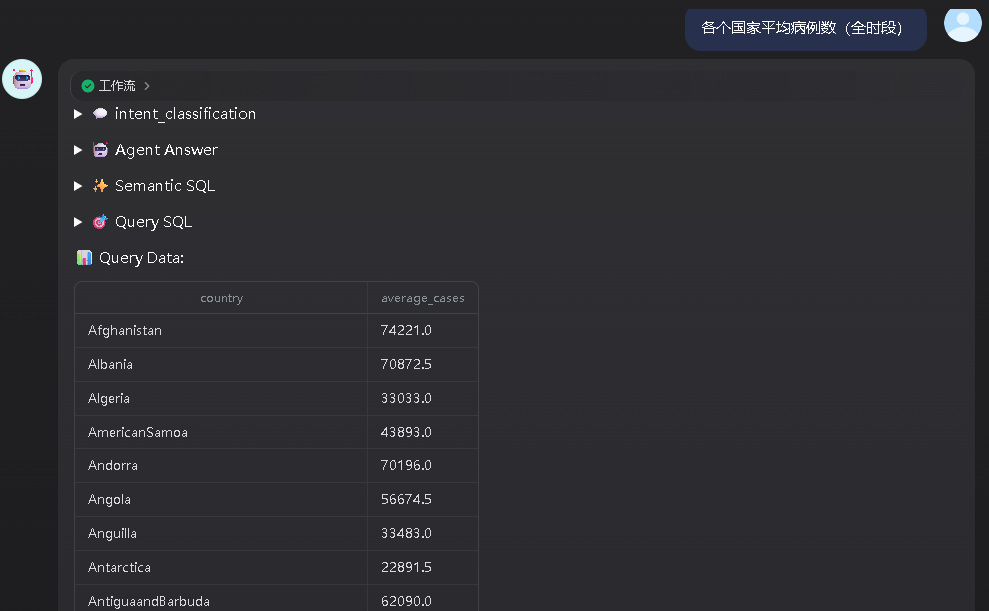Viewport: 989px width, 611px height.
Task: Select the Antarctica cell
Action: click(221, 567)
